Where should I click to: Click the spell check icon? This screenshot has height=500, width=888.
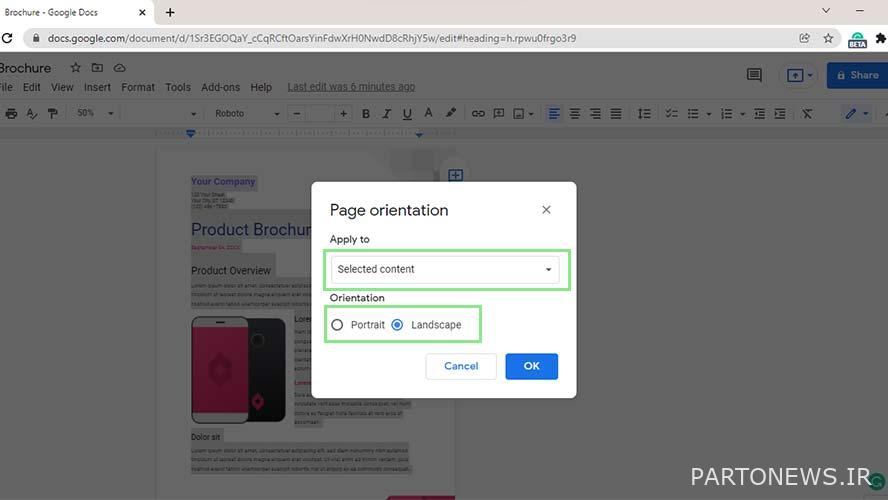[x=32, y=114]
